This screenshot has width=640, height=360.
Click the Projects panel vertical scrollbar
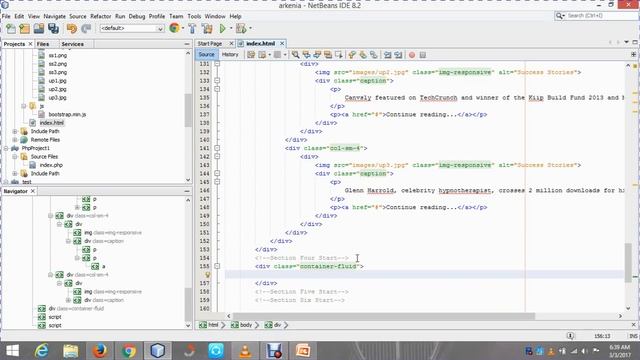[x=188, y=110]
